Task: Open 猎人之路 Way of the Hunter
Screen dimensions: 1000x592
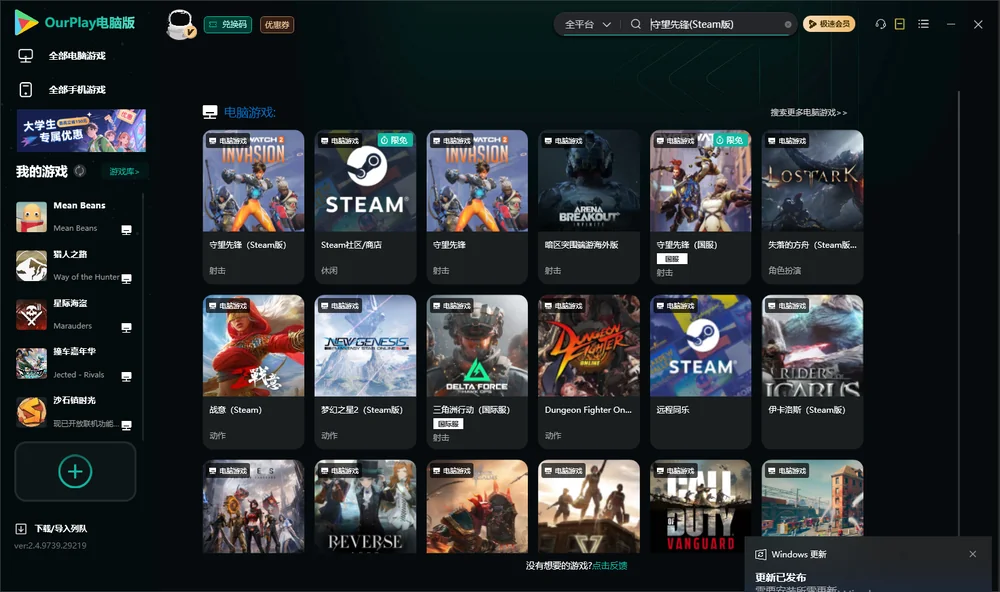Action: pos(74,265)
